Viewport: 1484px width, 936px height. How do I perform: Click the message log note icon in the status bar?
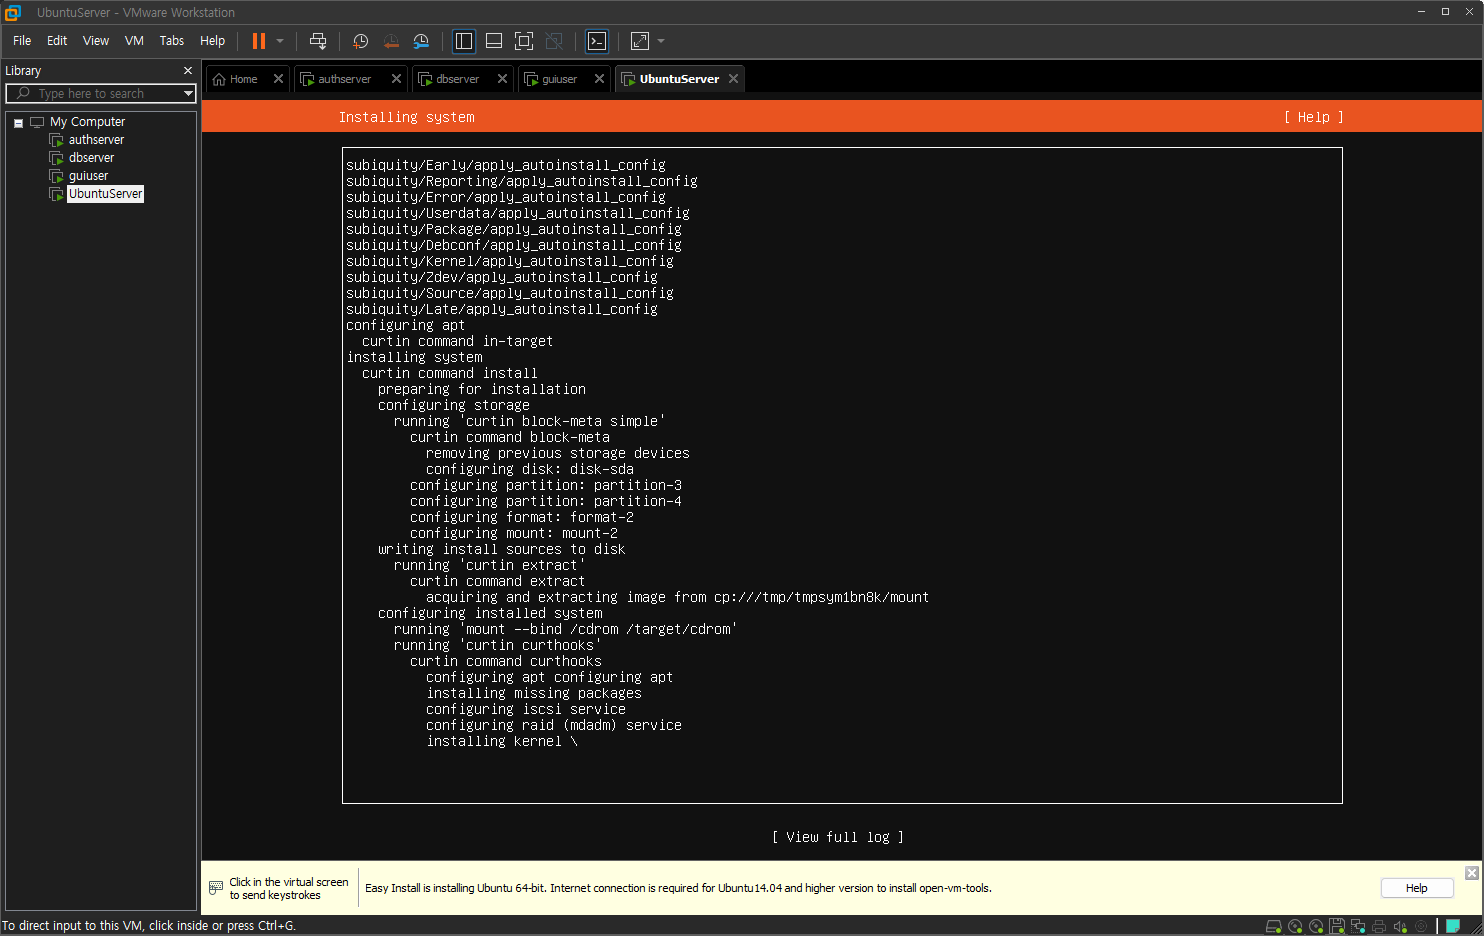pos(1453,926)
